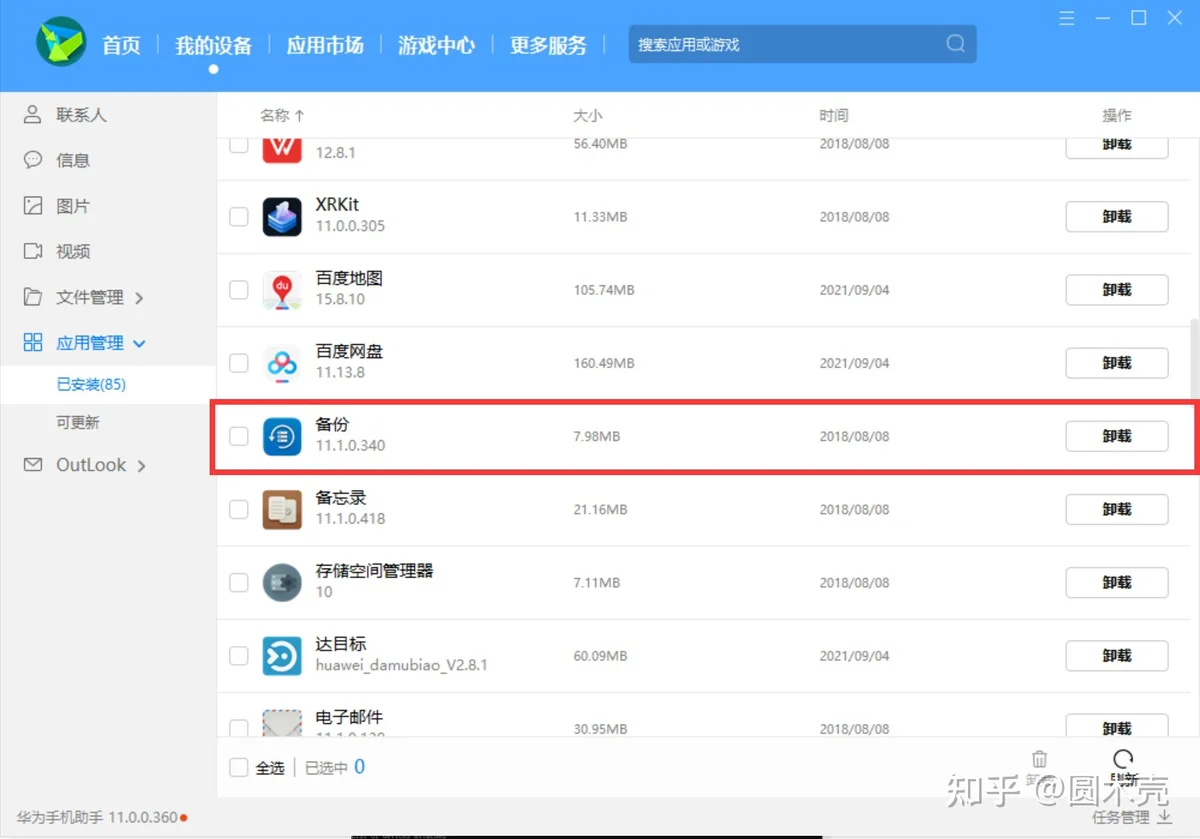Click the 大小 column header

(588, 115)
